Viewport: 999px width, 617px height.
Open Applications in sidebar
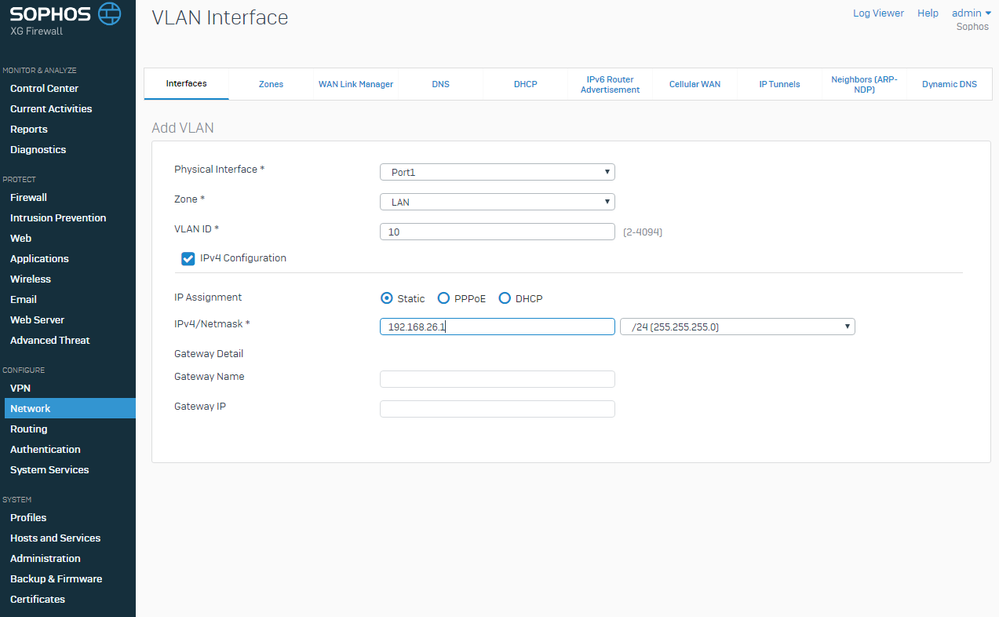(x=39, y=259)
